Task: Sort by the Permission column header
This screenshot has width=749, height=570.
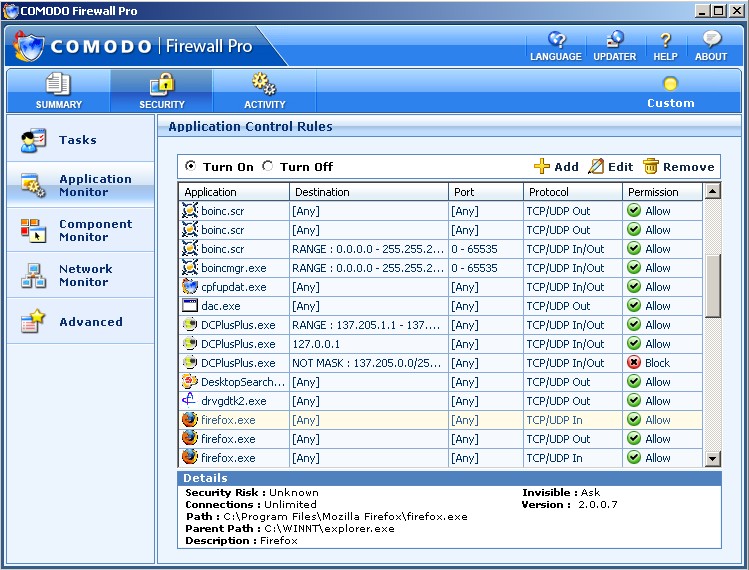Action: tap(662, 192)
